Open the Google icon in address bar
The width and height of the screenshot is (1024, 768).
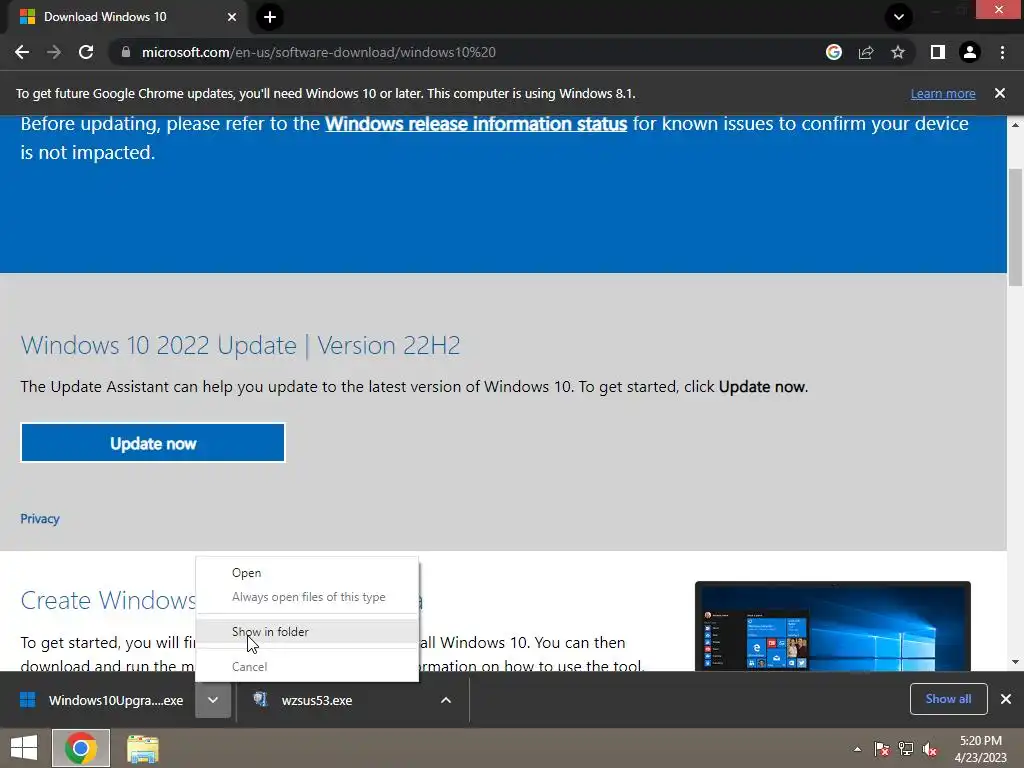click(x=834, y=52)
